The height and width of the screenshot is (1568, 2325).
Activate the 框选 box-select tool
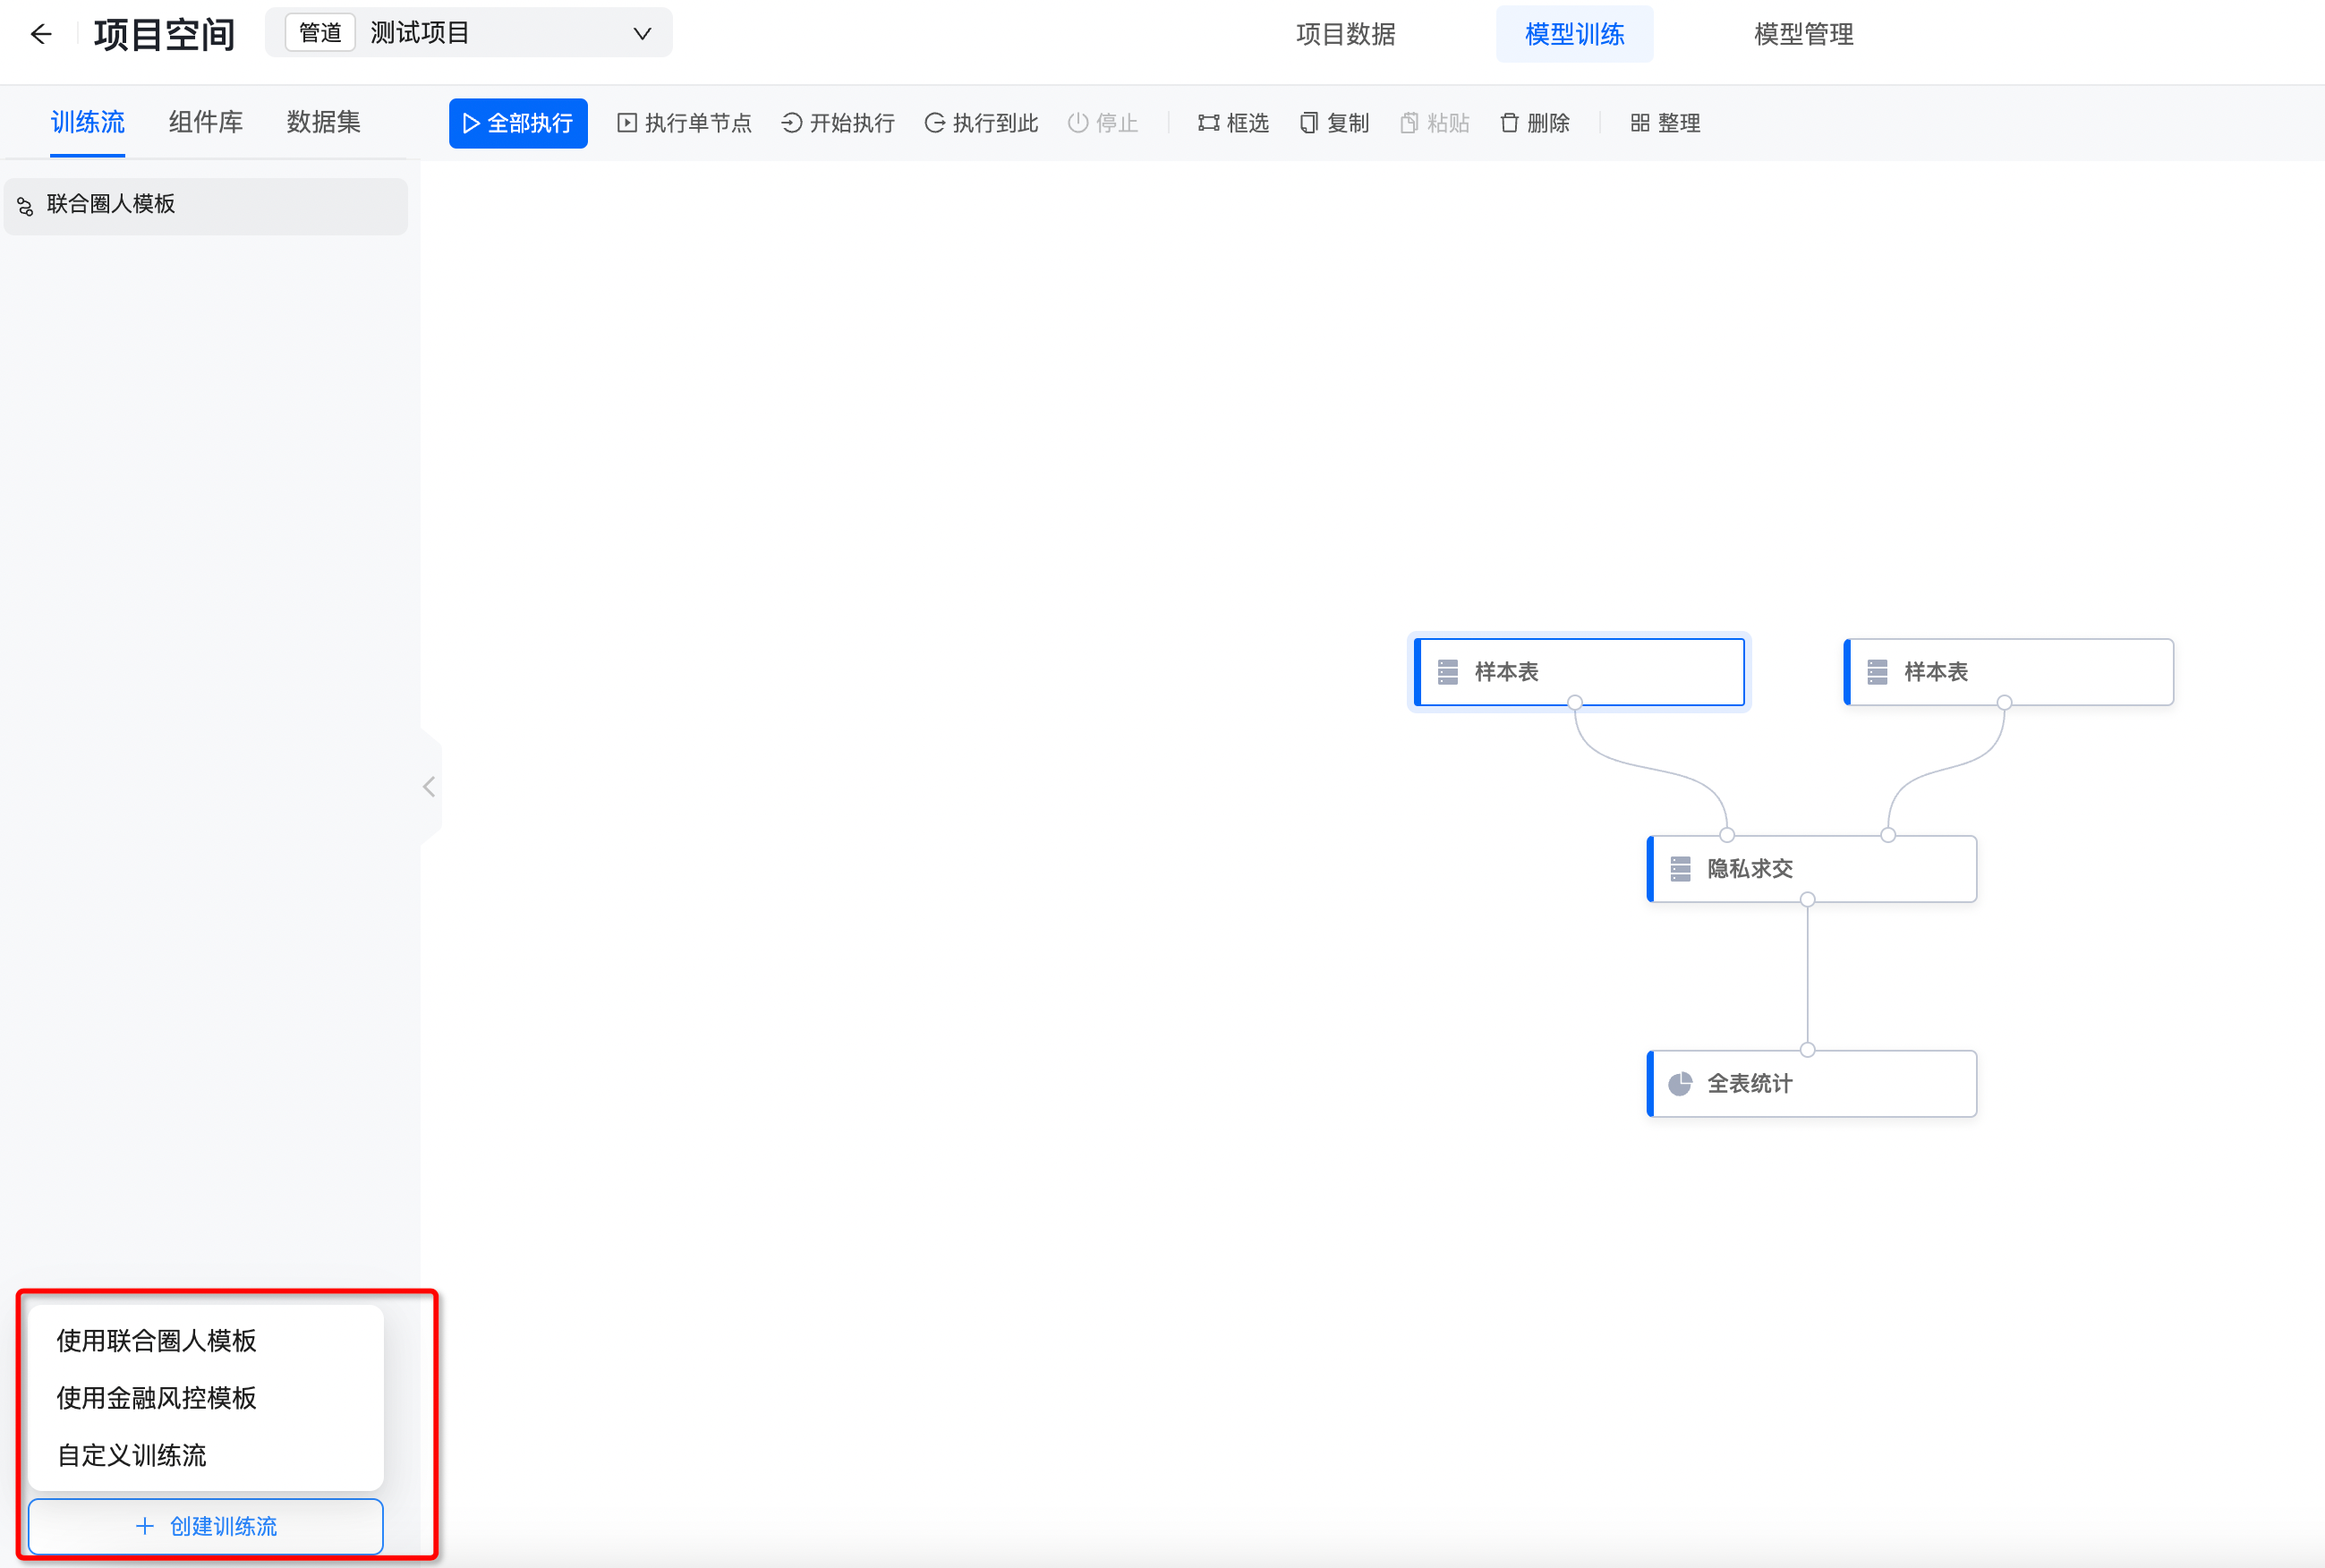tap(1233, 123)
